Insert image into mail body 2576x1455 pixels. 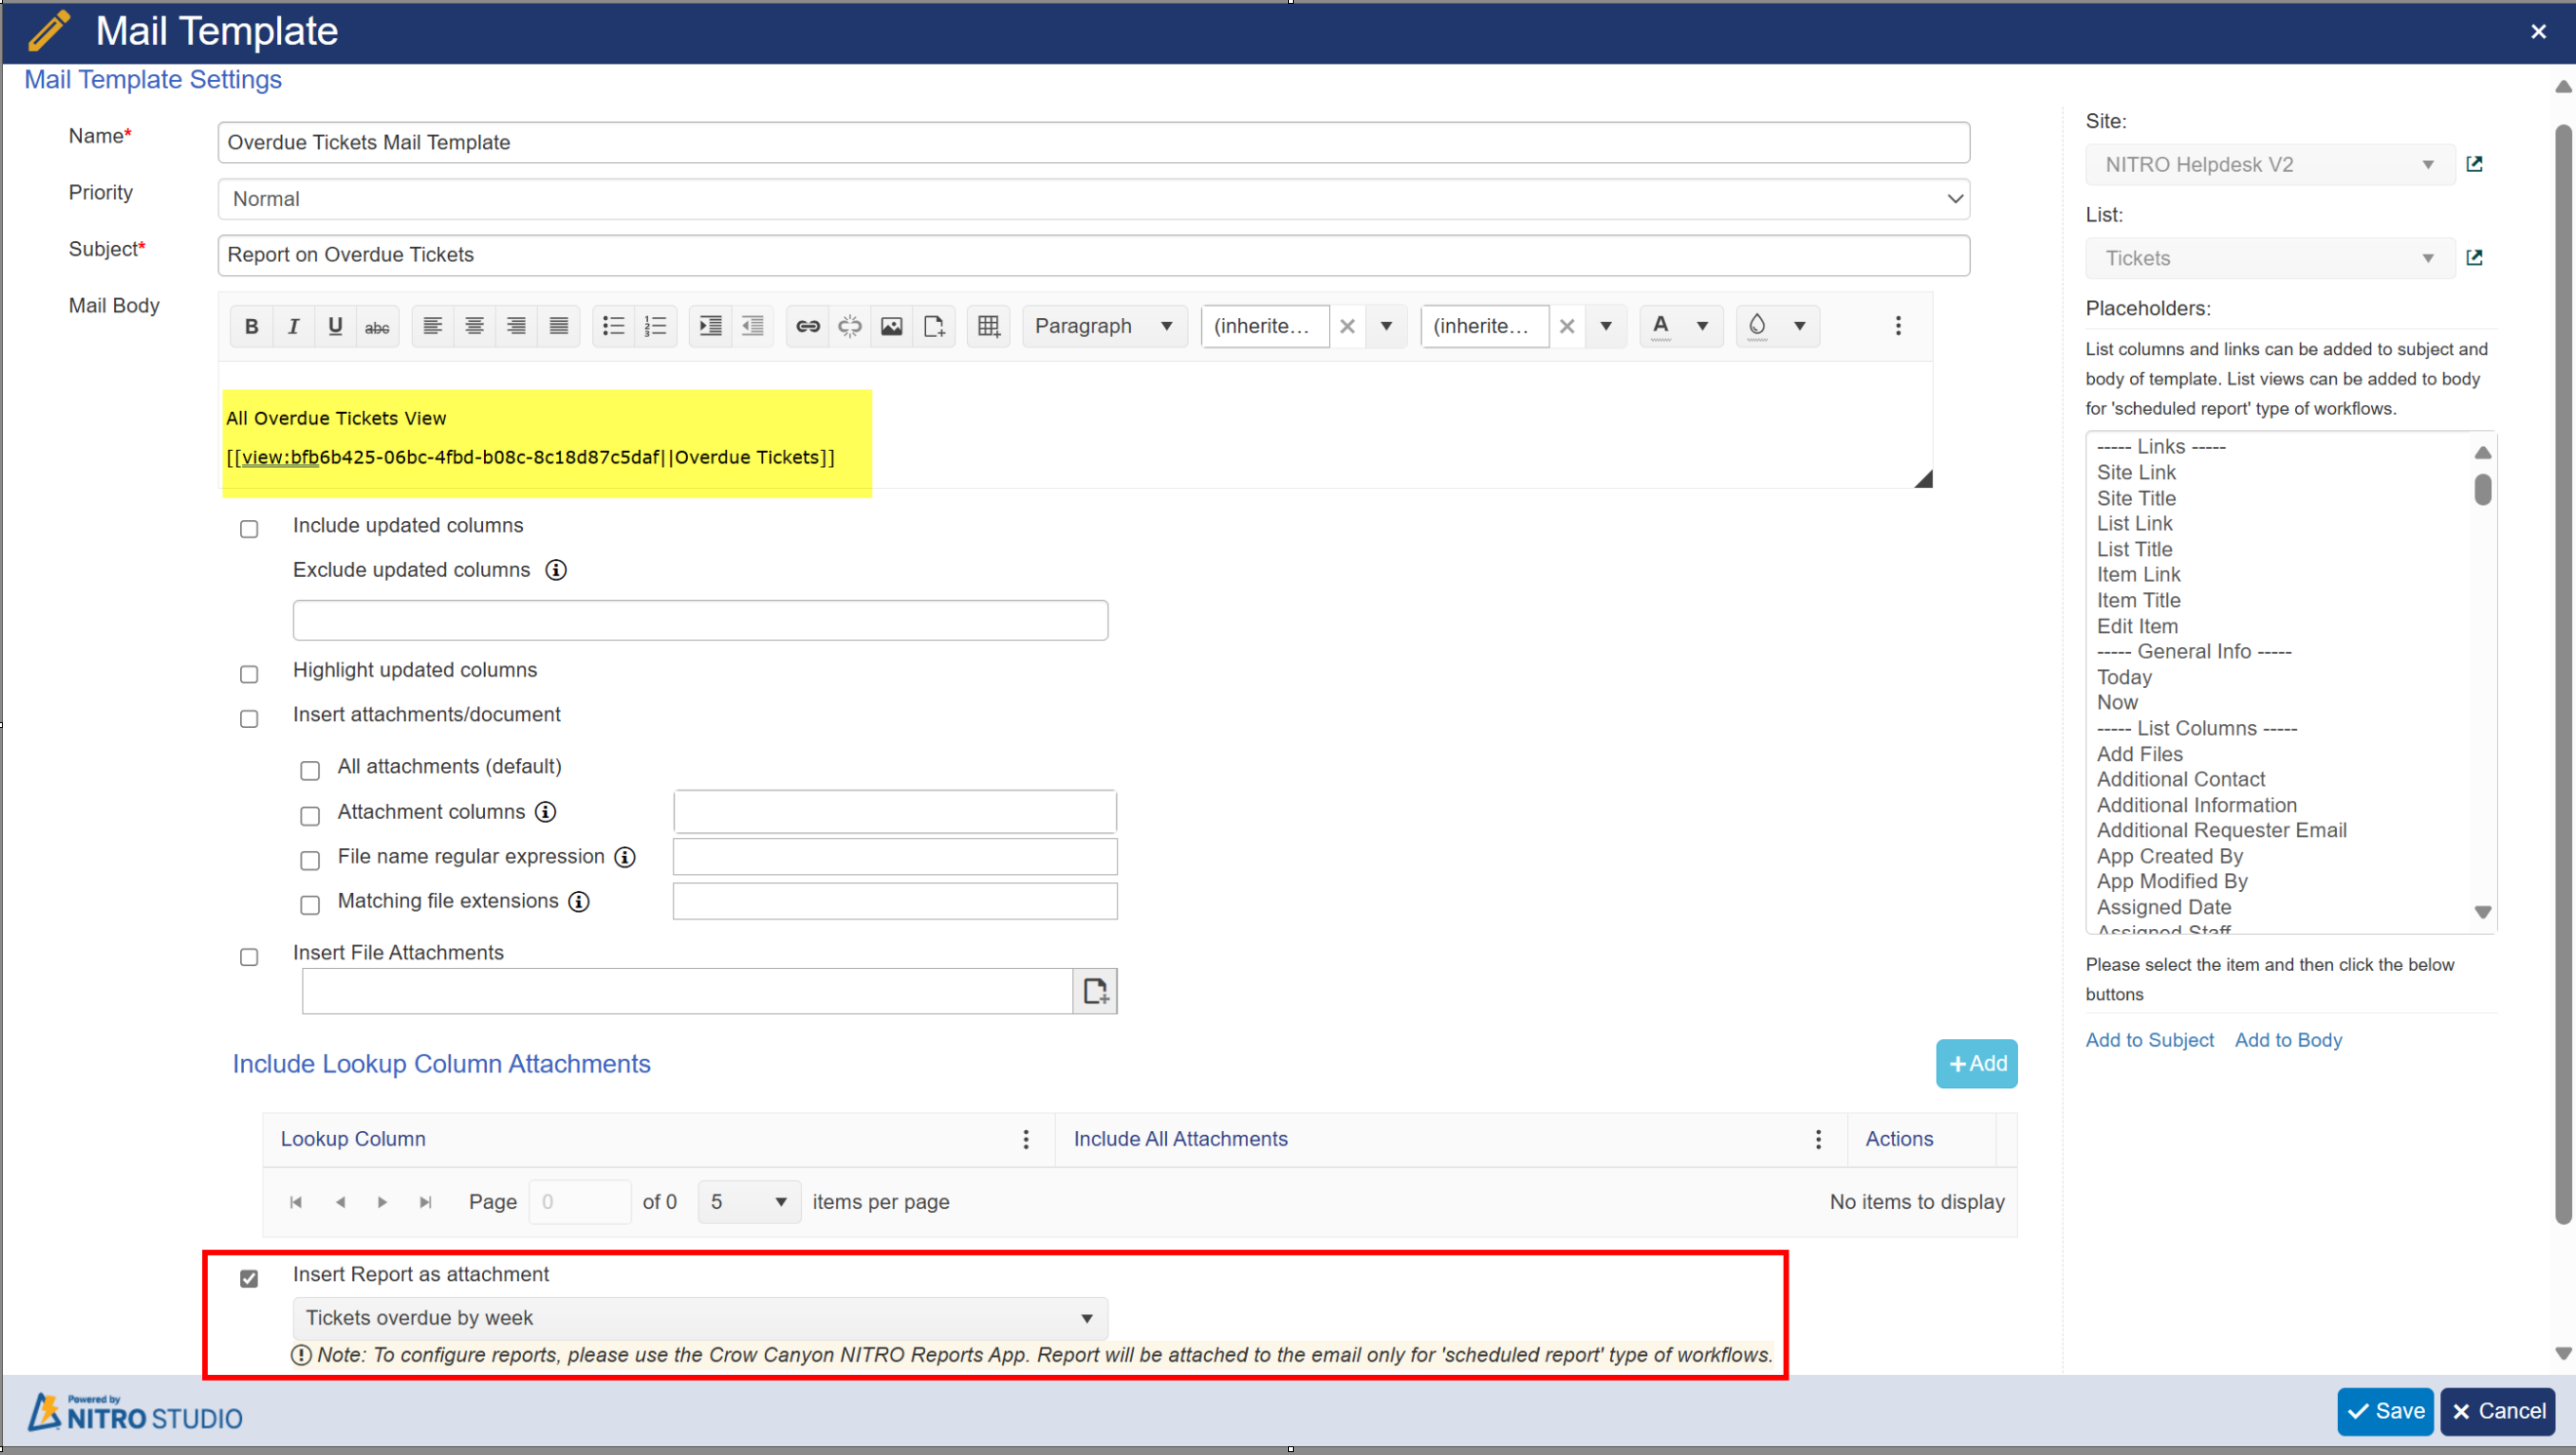892,326
